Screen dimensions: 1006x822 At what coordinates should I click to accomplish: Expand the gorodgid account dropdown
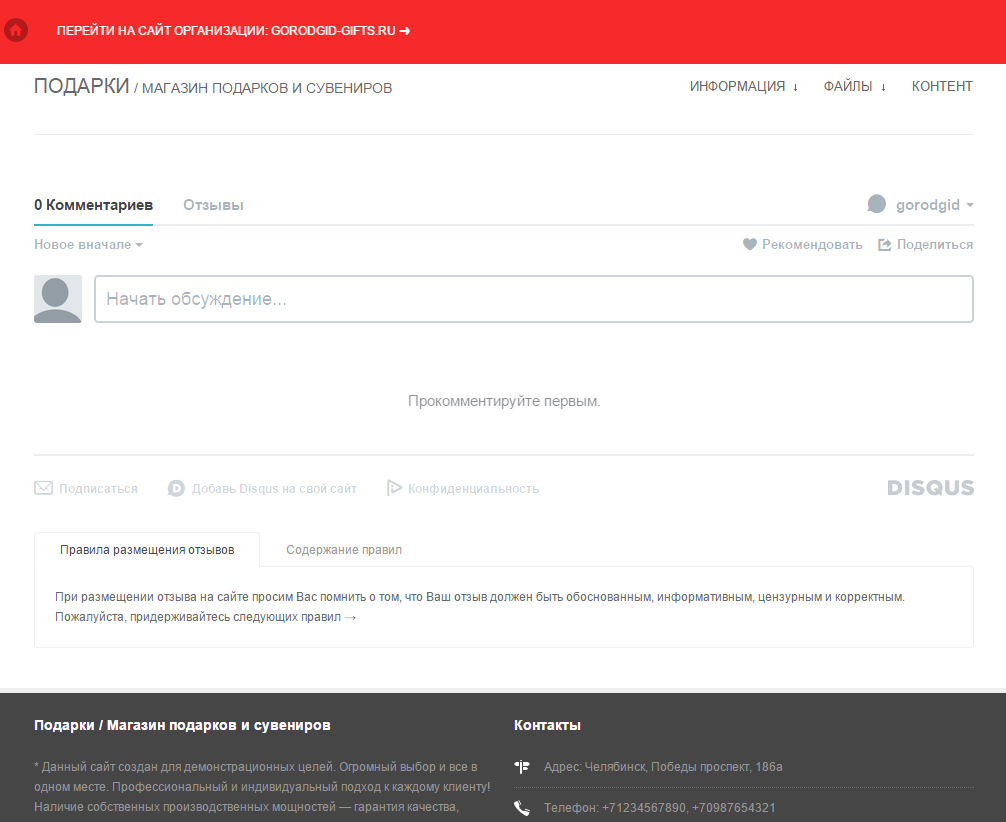pyautogui.click(x=969, y=205)
